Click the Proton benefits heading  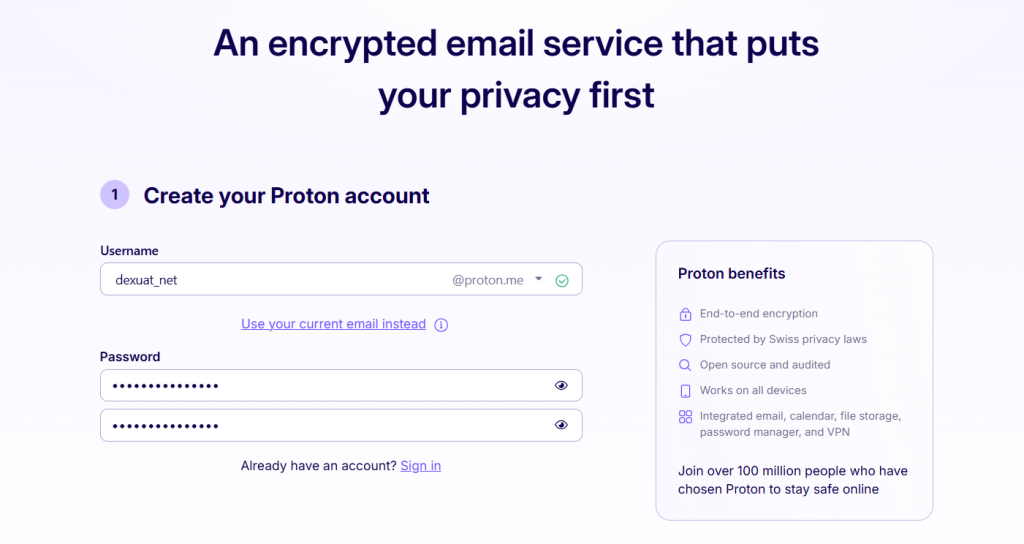731,274
